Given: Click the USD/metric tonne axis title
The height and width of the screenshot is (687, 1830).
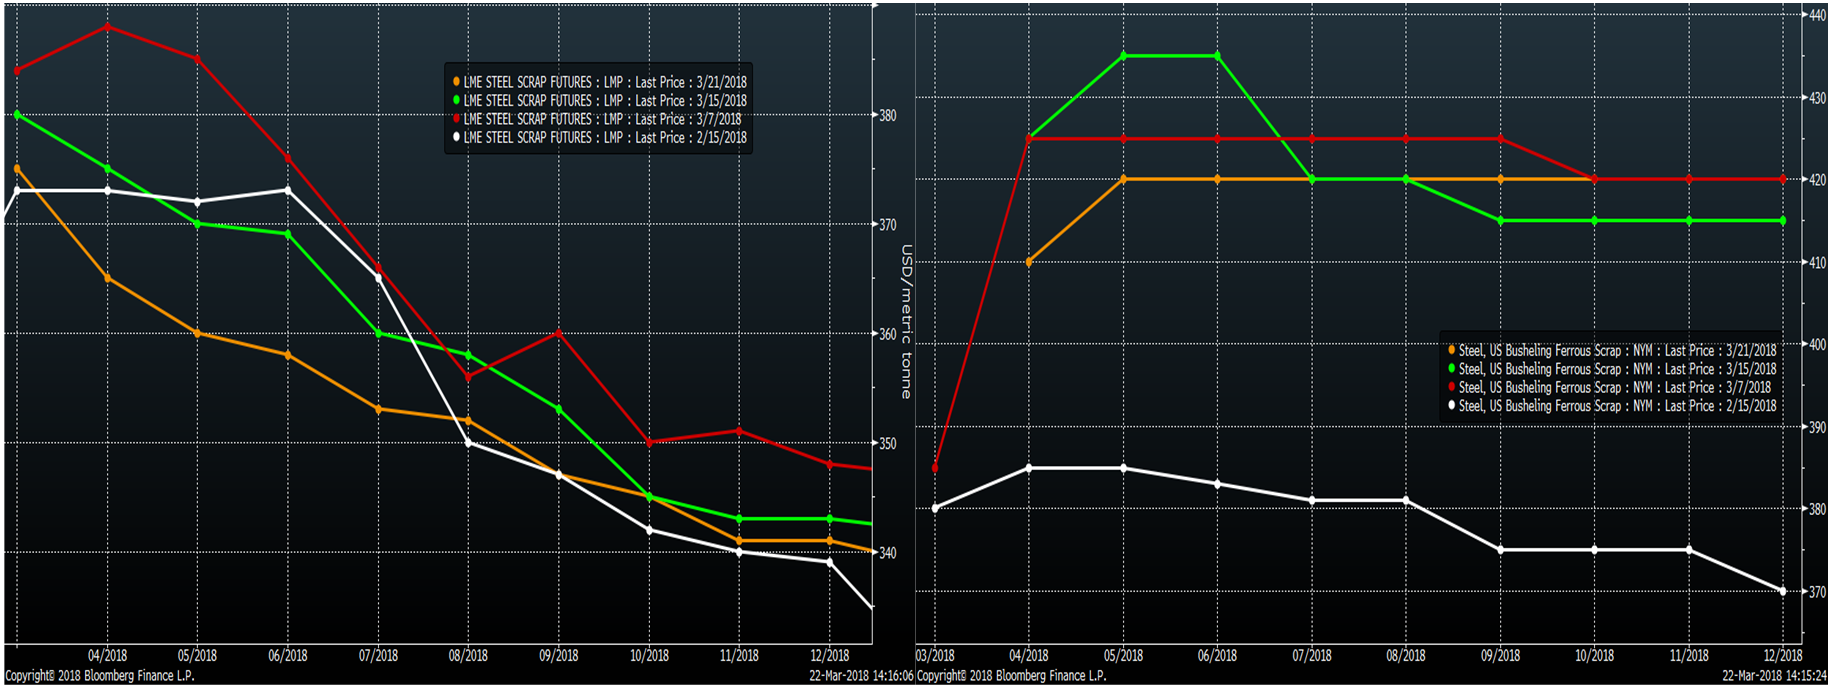Looking at the screenshot, I should pyautogui.click(x=906, y=322).
